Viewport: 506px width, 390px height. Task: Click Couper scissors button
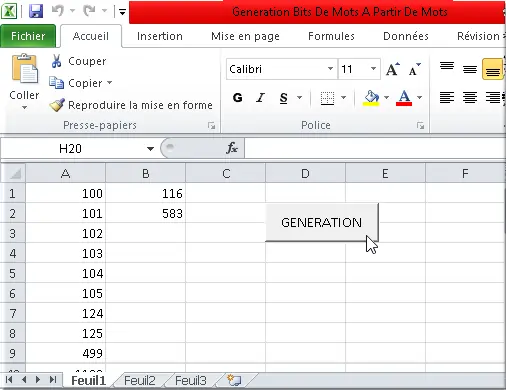point(79,61)
